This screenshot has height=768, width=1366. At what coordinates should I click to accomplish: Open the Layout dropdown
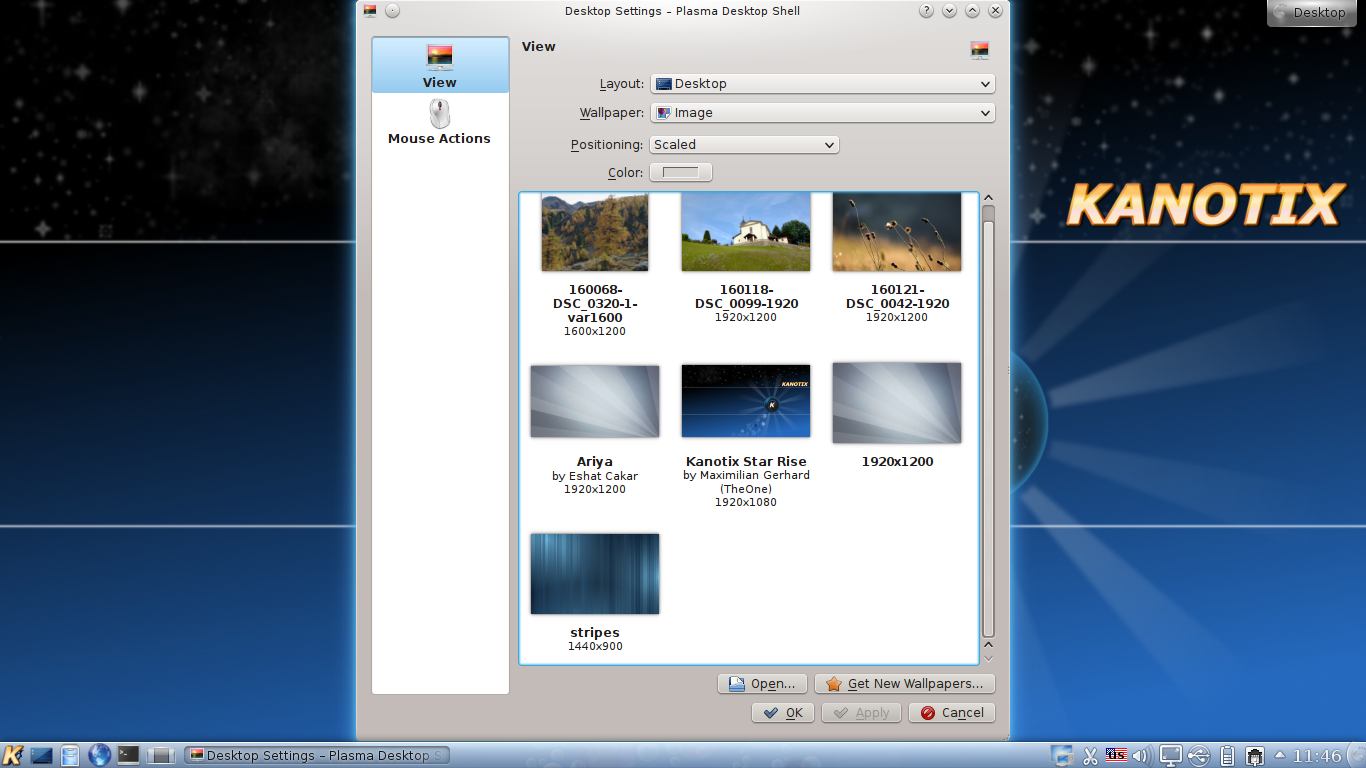[822, 84]
